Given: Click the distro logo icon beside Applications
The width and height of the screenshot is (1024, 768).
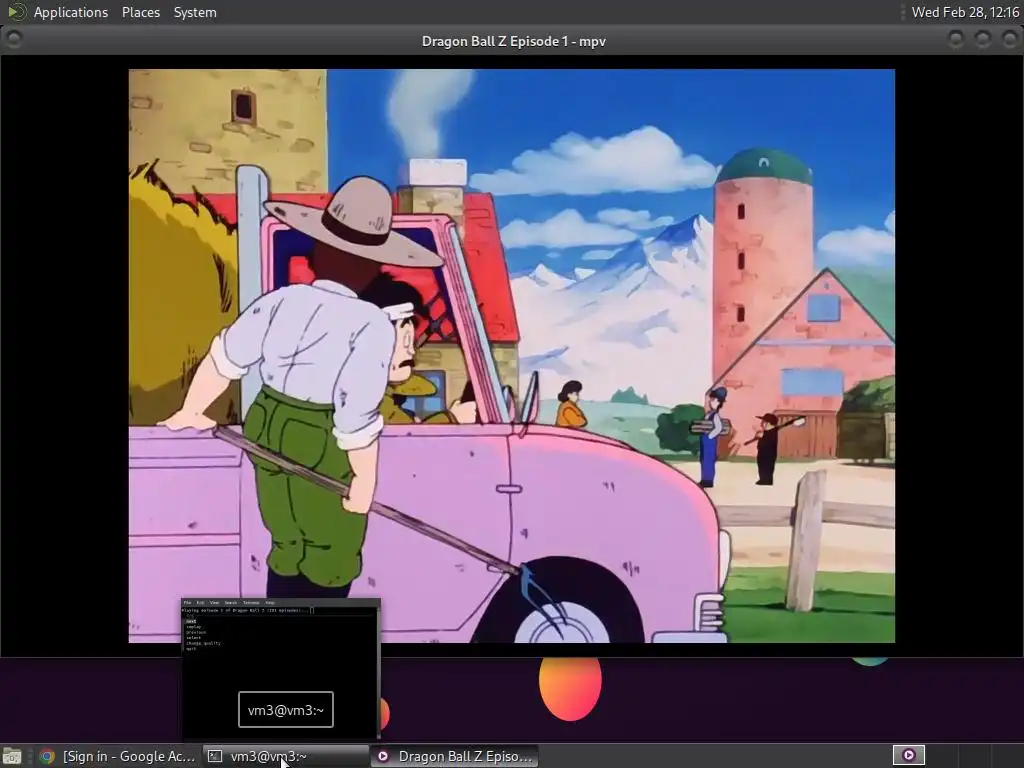Looking at the screenshot, I should 16,12.
